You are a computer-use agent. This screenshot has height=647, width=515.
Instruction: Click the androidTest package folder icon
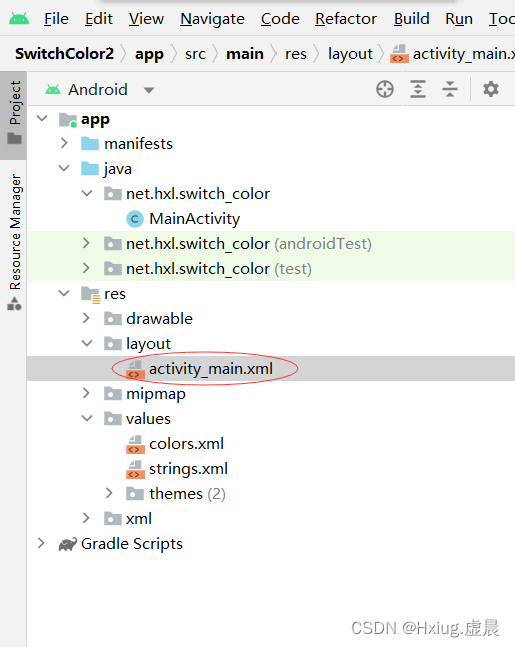pos(113,244)
